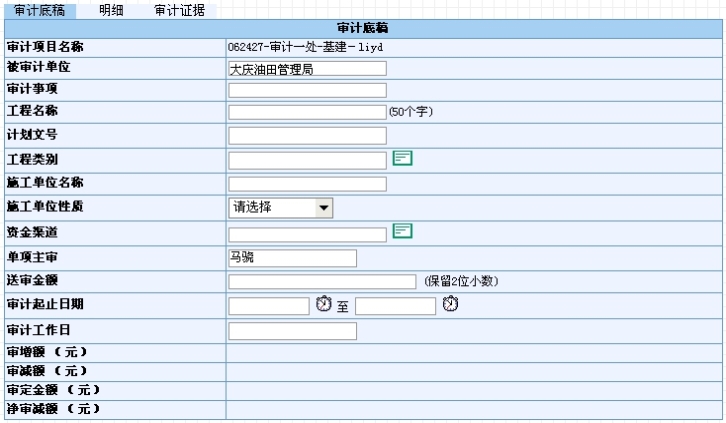Click the start date clock icon
Viewport: 726px width, 423px height.
pos(323,304)
